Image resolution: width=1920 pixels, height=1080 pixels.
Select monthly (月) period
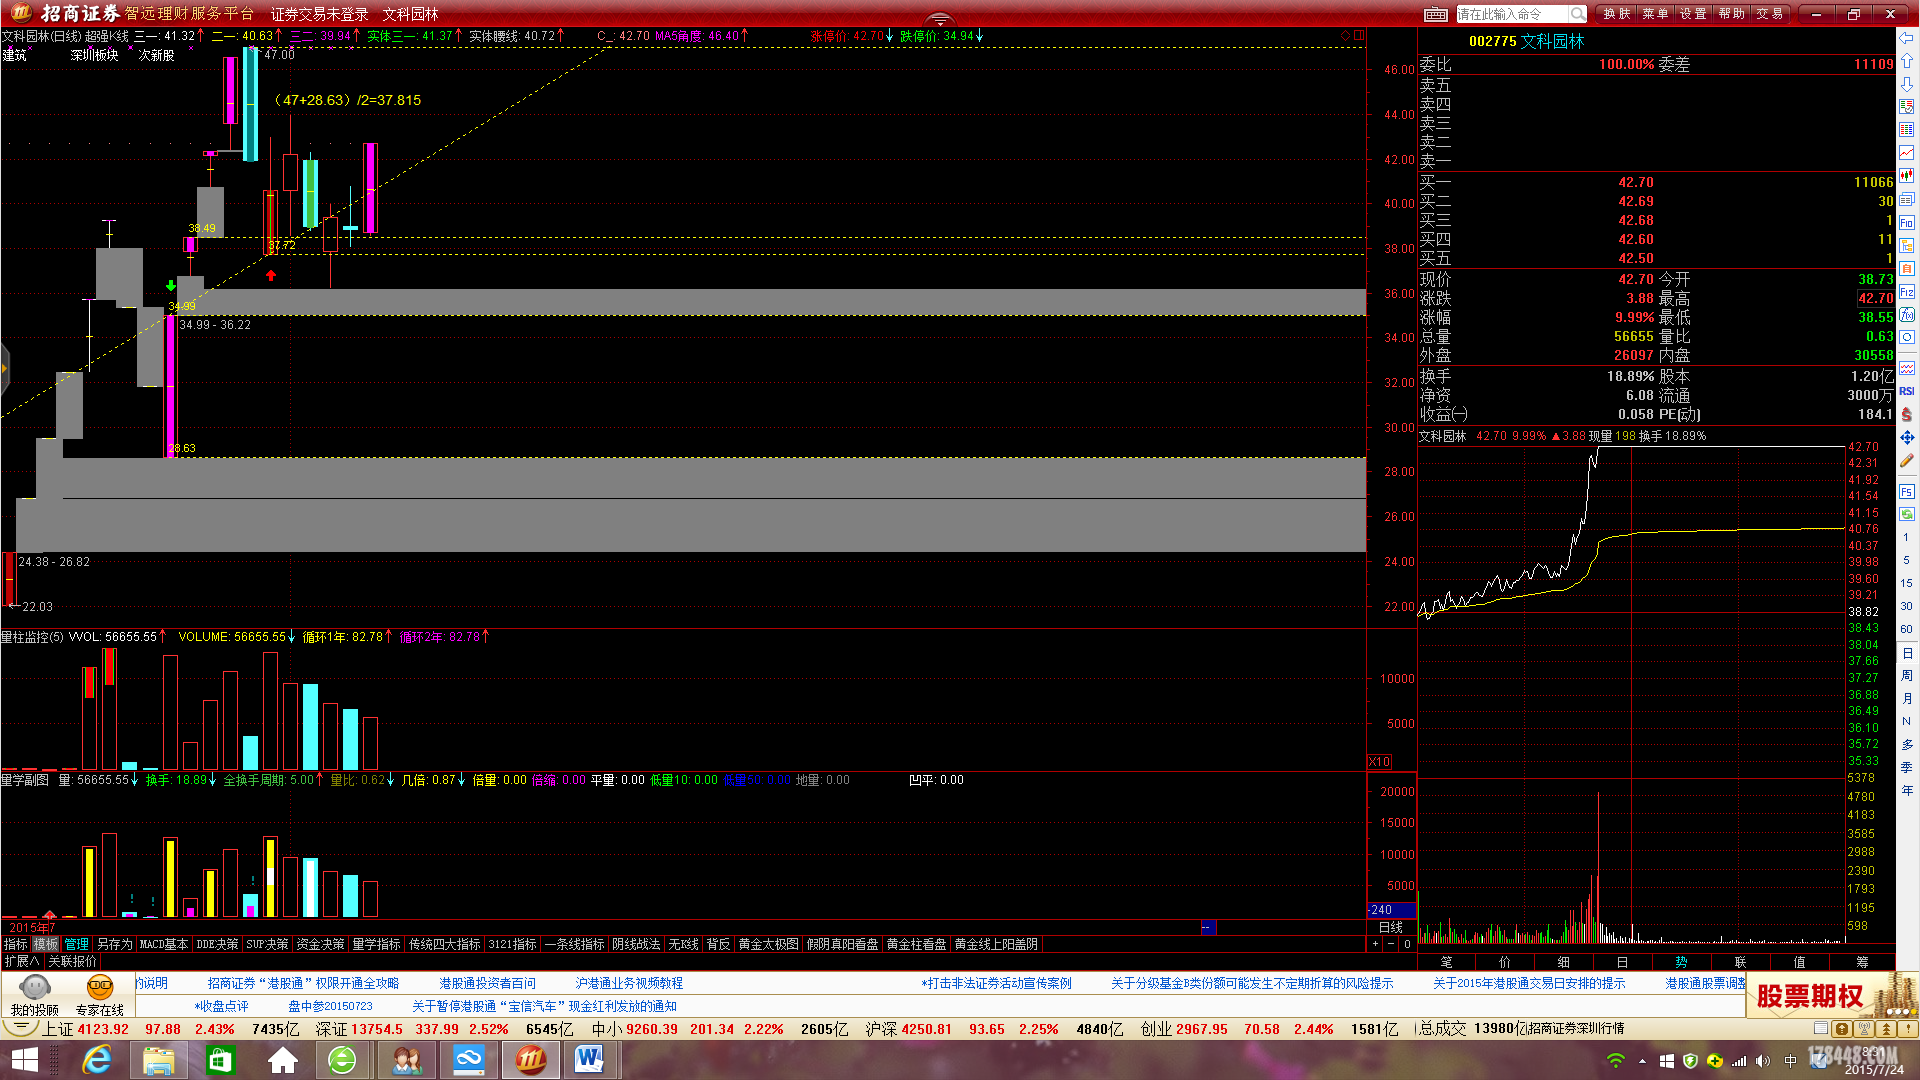[x=1906, y=699]
